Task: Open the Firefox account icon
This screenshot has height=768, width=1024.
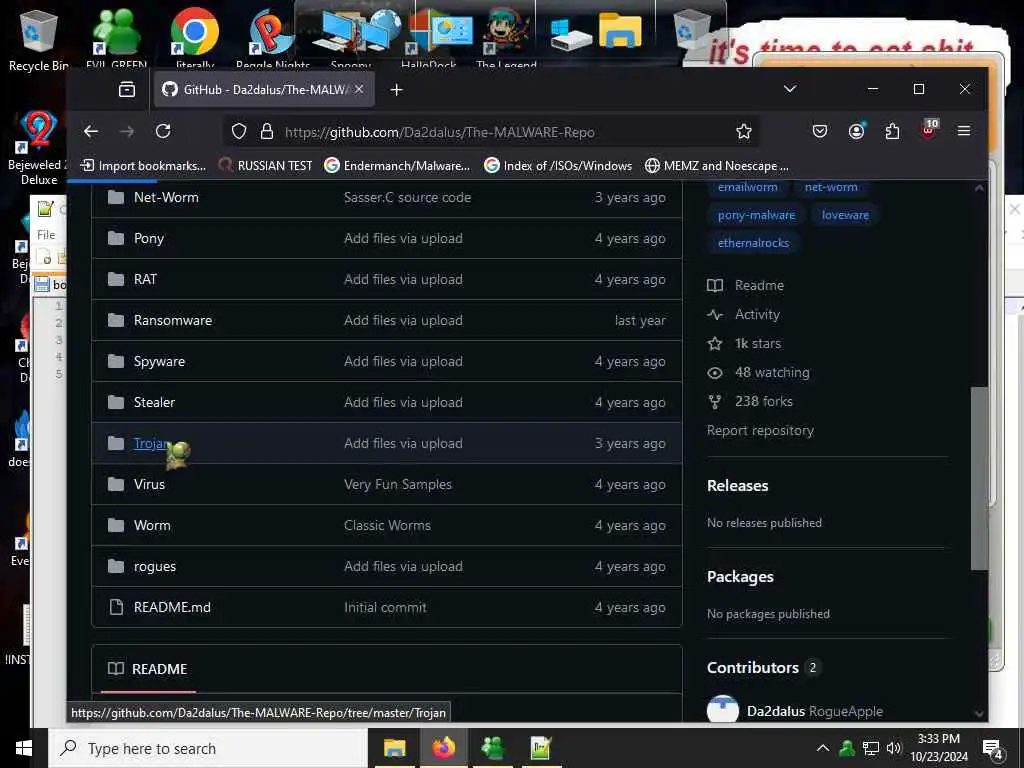Action: 856,131
